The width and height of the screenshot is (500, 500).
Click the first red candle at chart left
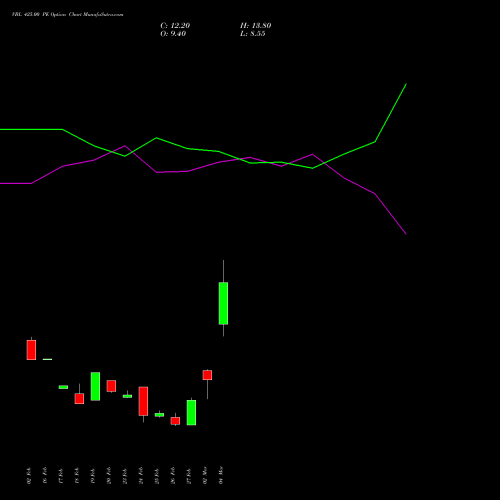[31, 350]
